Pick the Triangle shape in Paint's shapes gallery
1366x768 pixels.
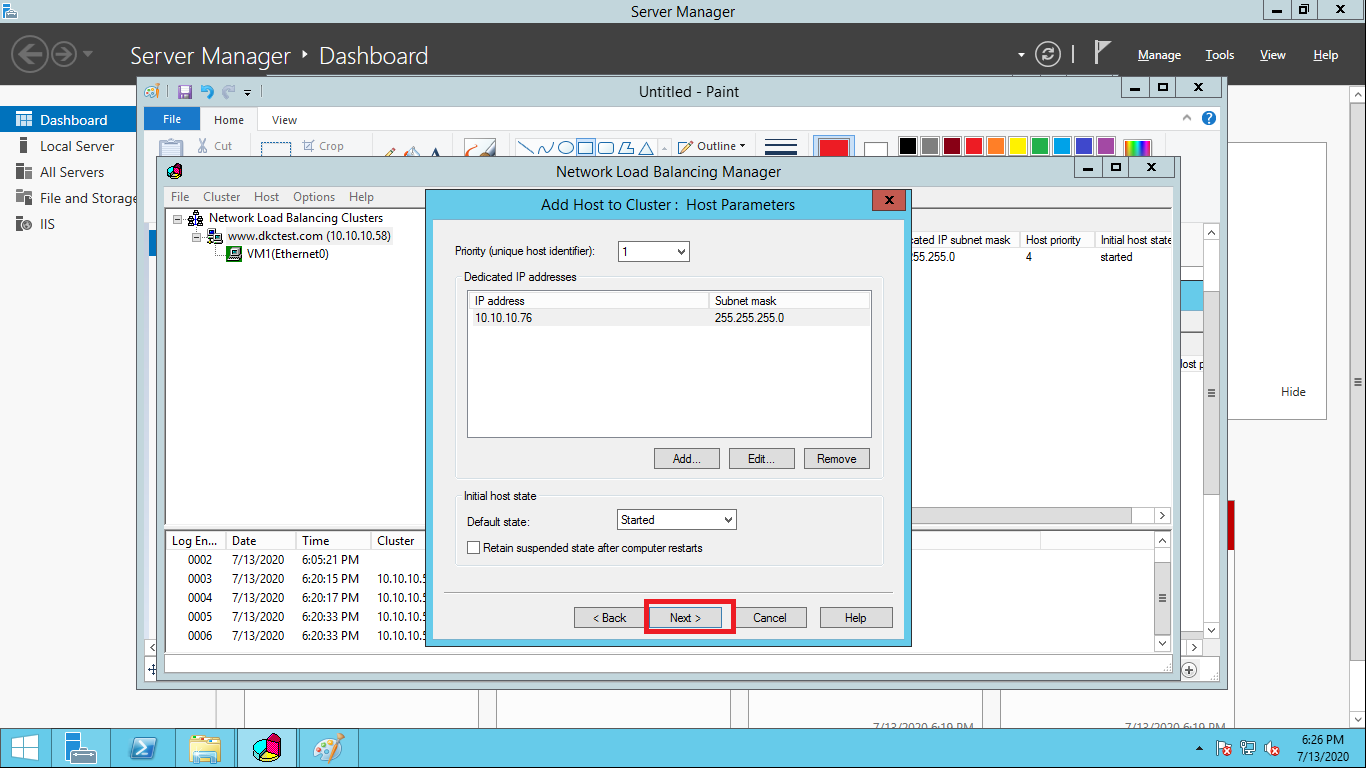(x=646, y=147)
